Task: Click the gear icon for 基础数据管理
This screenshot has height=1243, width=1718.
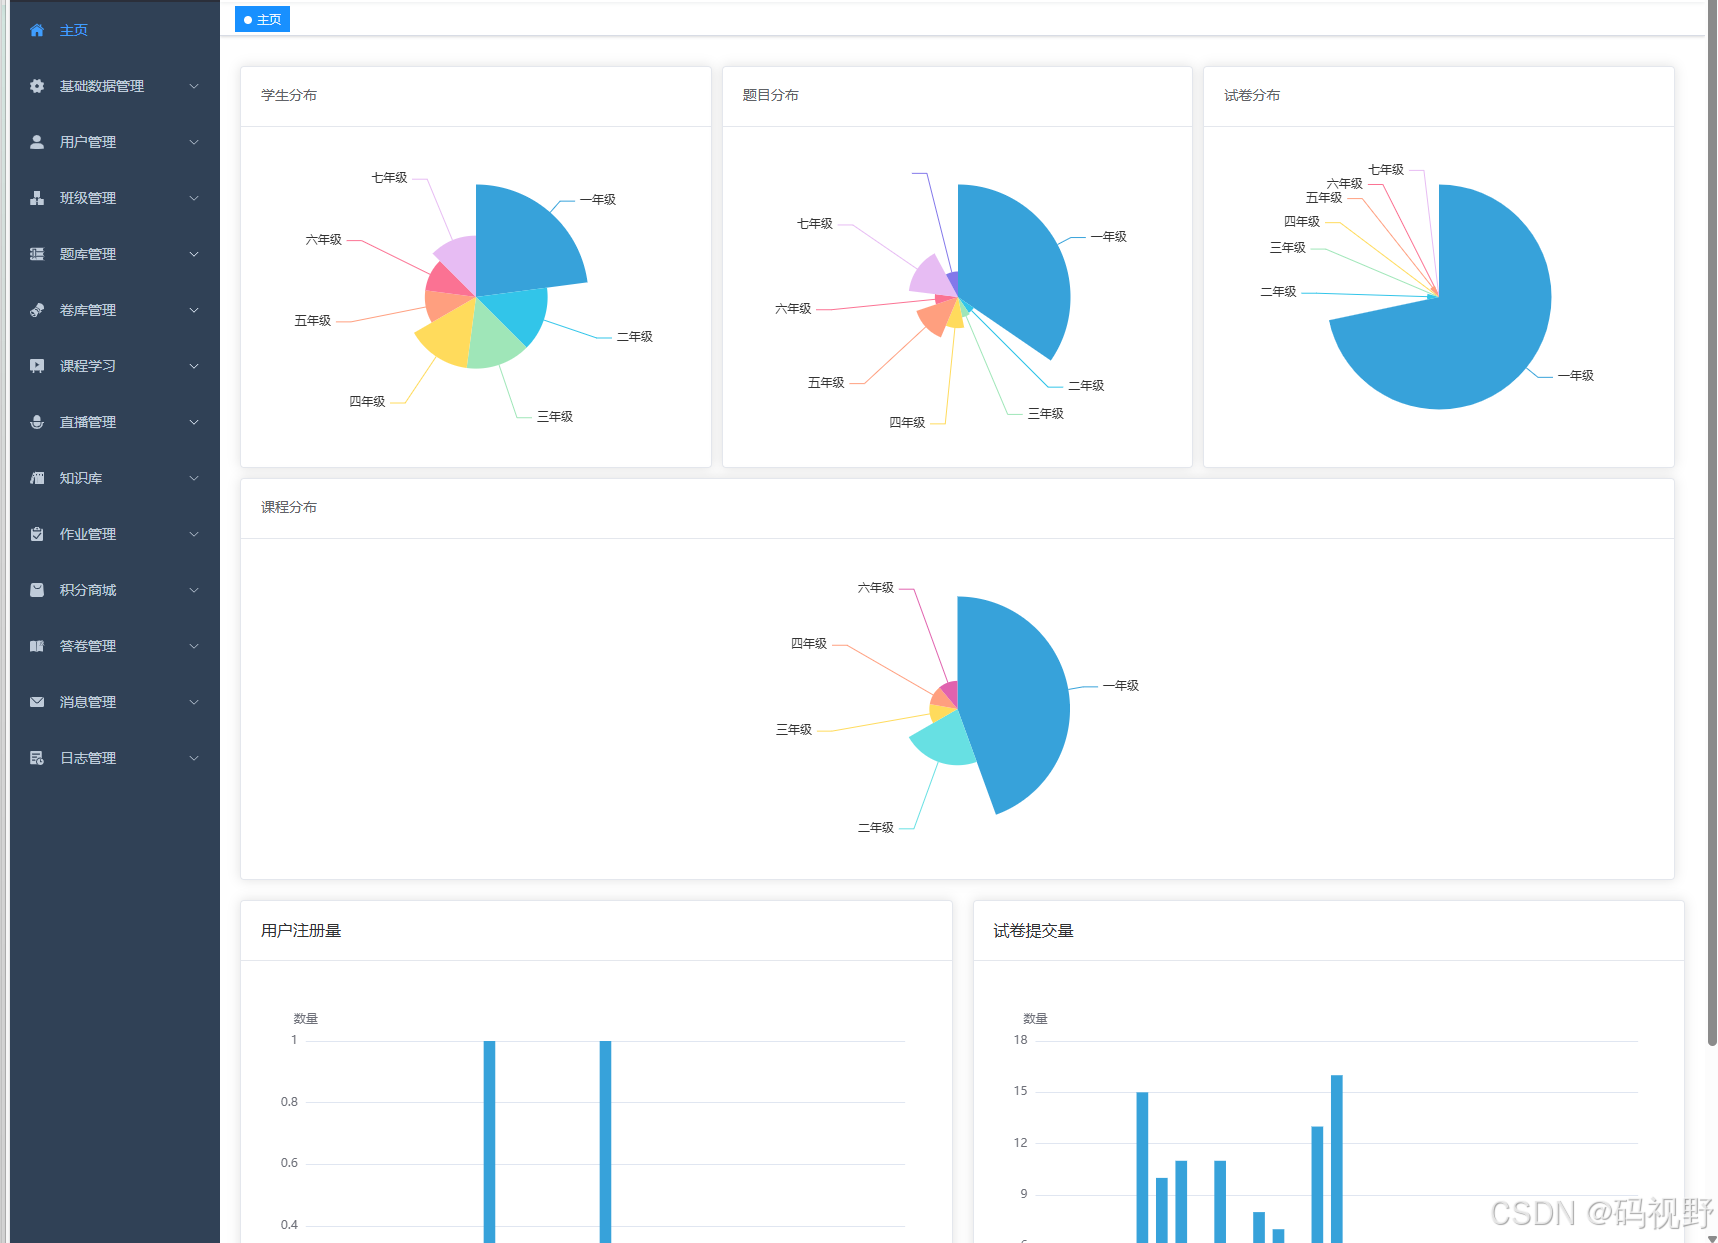Action: [37, 86]
